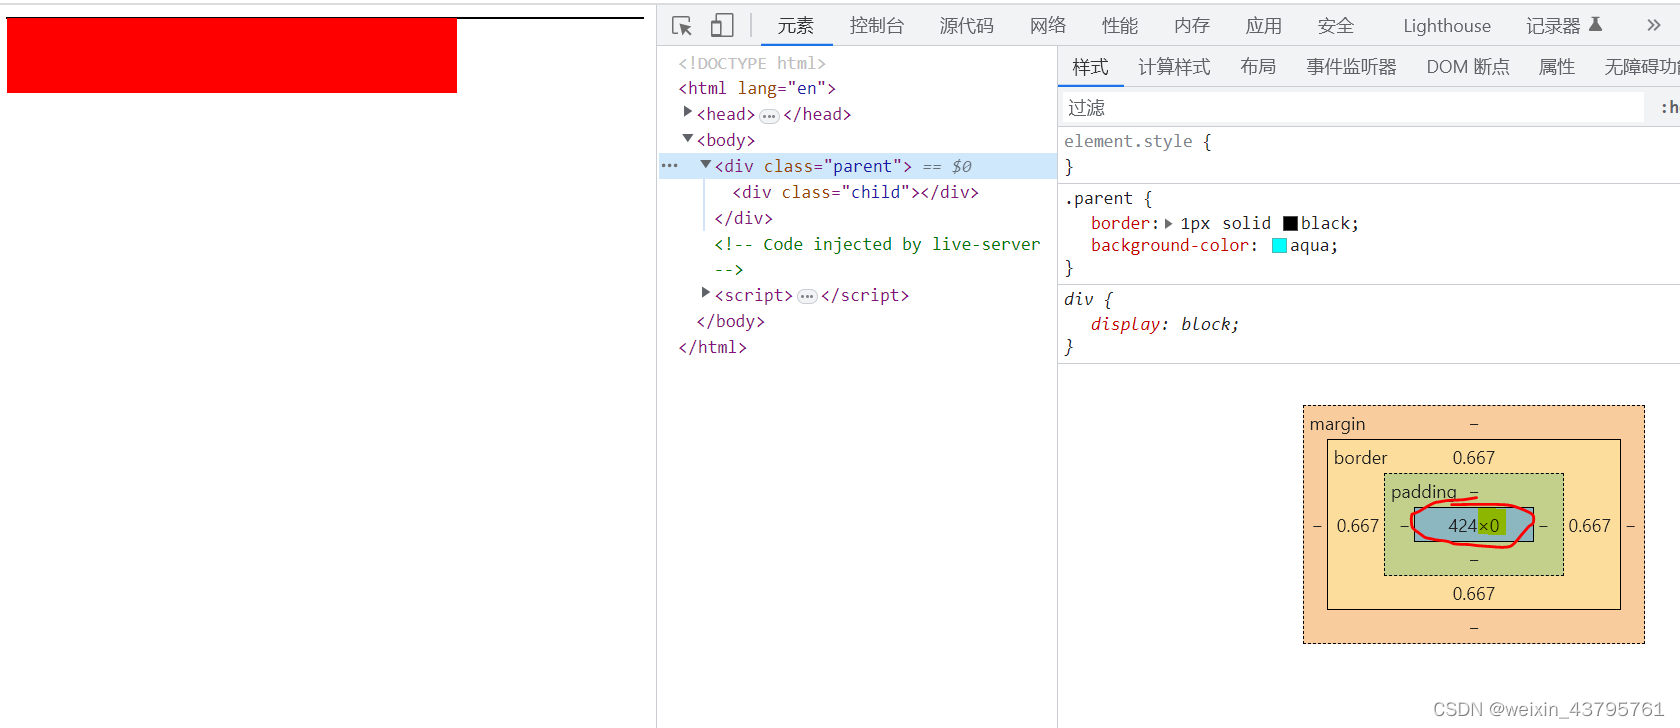Click the right border 0.667 value
1680x728 pixels.
pyautogui.click(x=1590, y=526)
